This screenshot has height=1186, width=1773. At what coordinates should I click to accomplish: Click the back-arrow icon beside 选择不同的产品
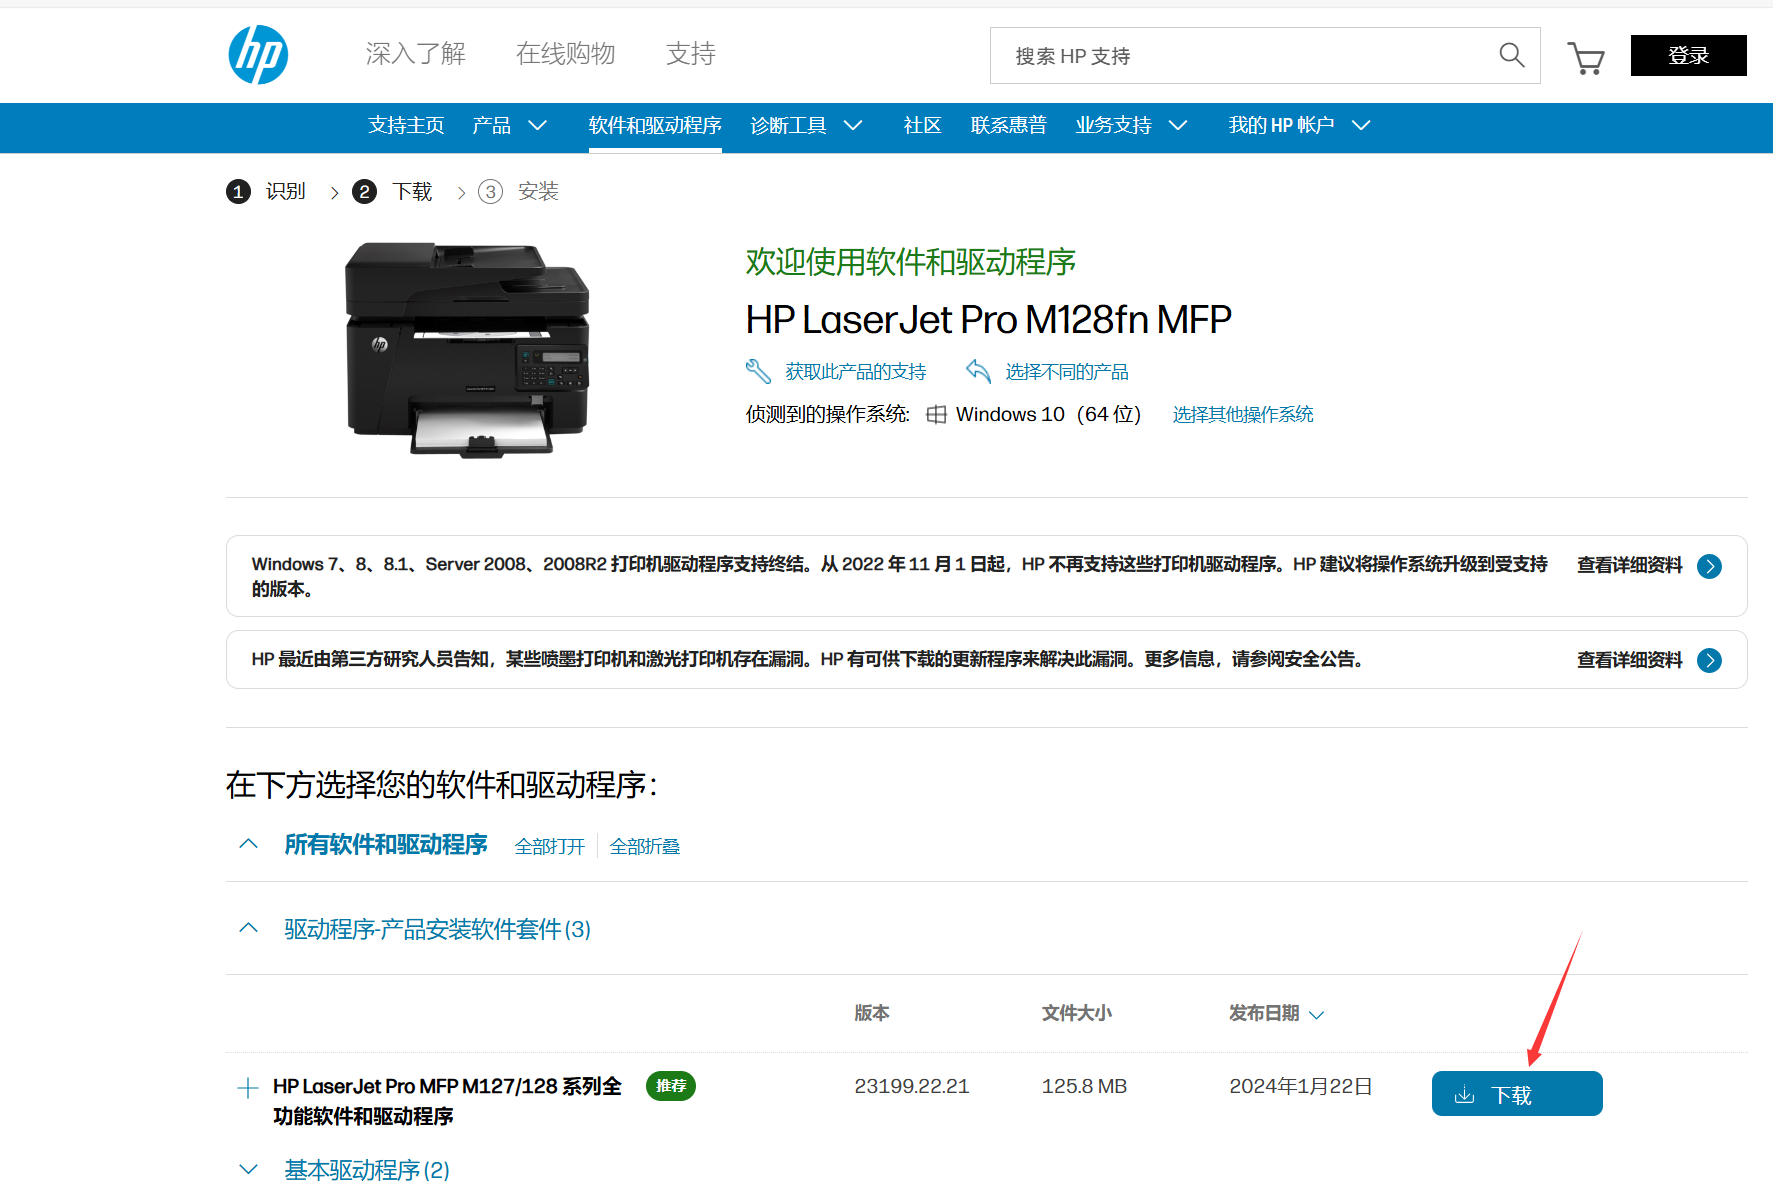(978, 371)
